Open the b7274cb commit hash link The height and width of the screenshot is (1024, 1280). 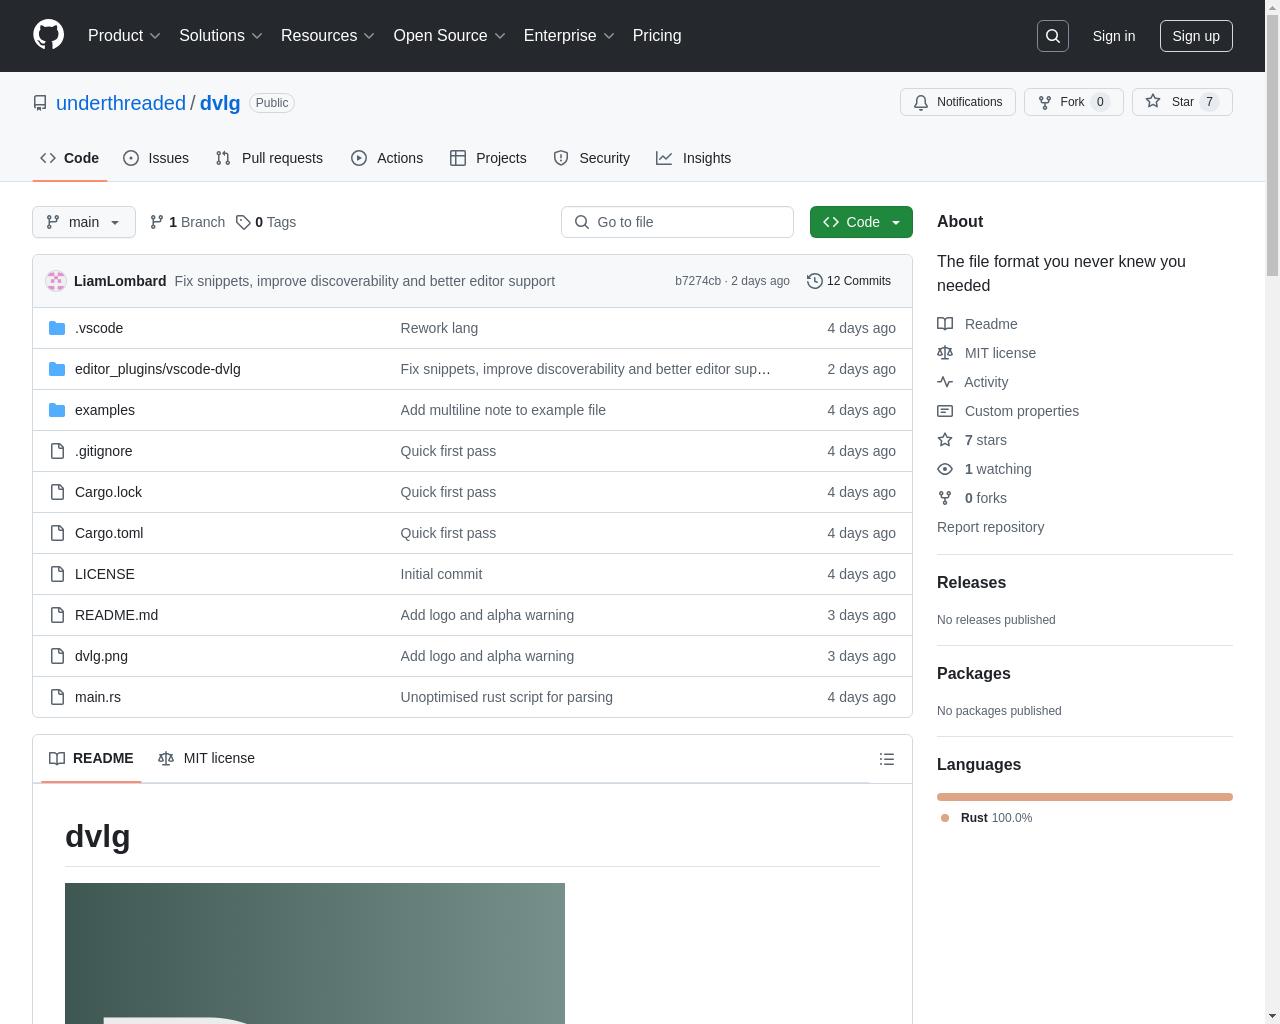coord(698,281)
